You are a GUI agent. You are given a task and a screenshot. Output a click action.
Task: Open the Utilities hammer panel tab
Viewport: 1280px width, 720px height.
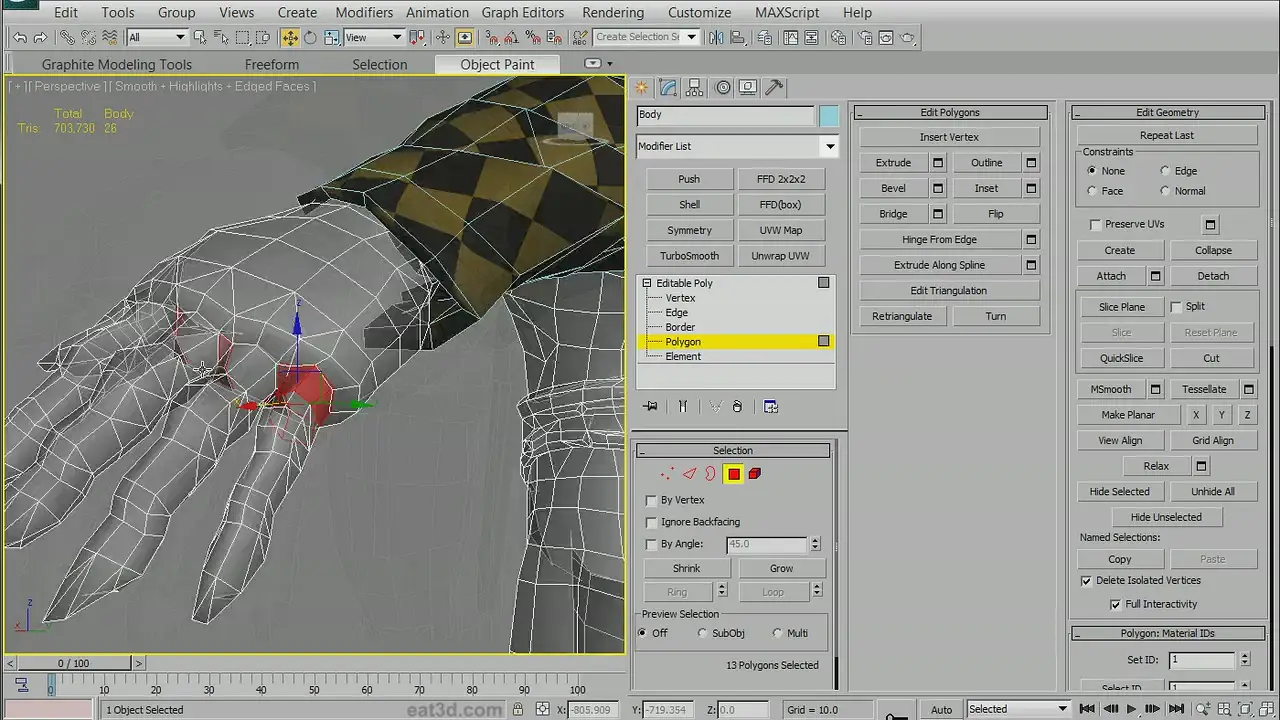tap(774, 88)
